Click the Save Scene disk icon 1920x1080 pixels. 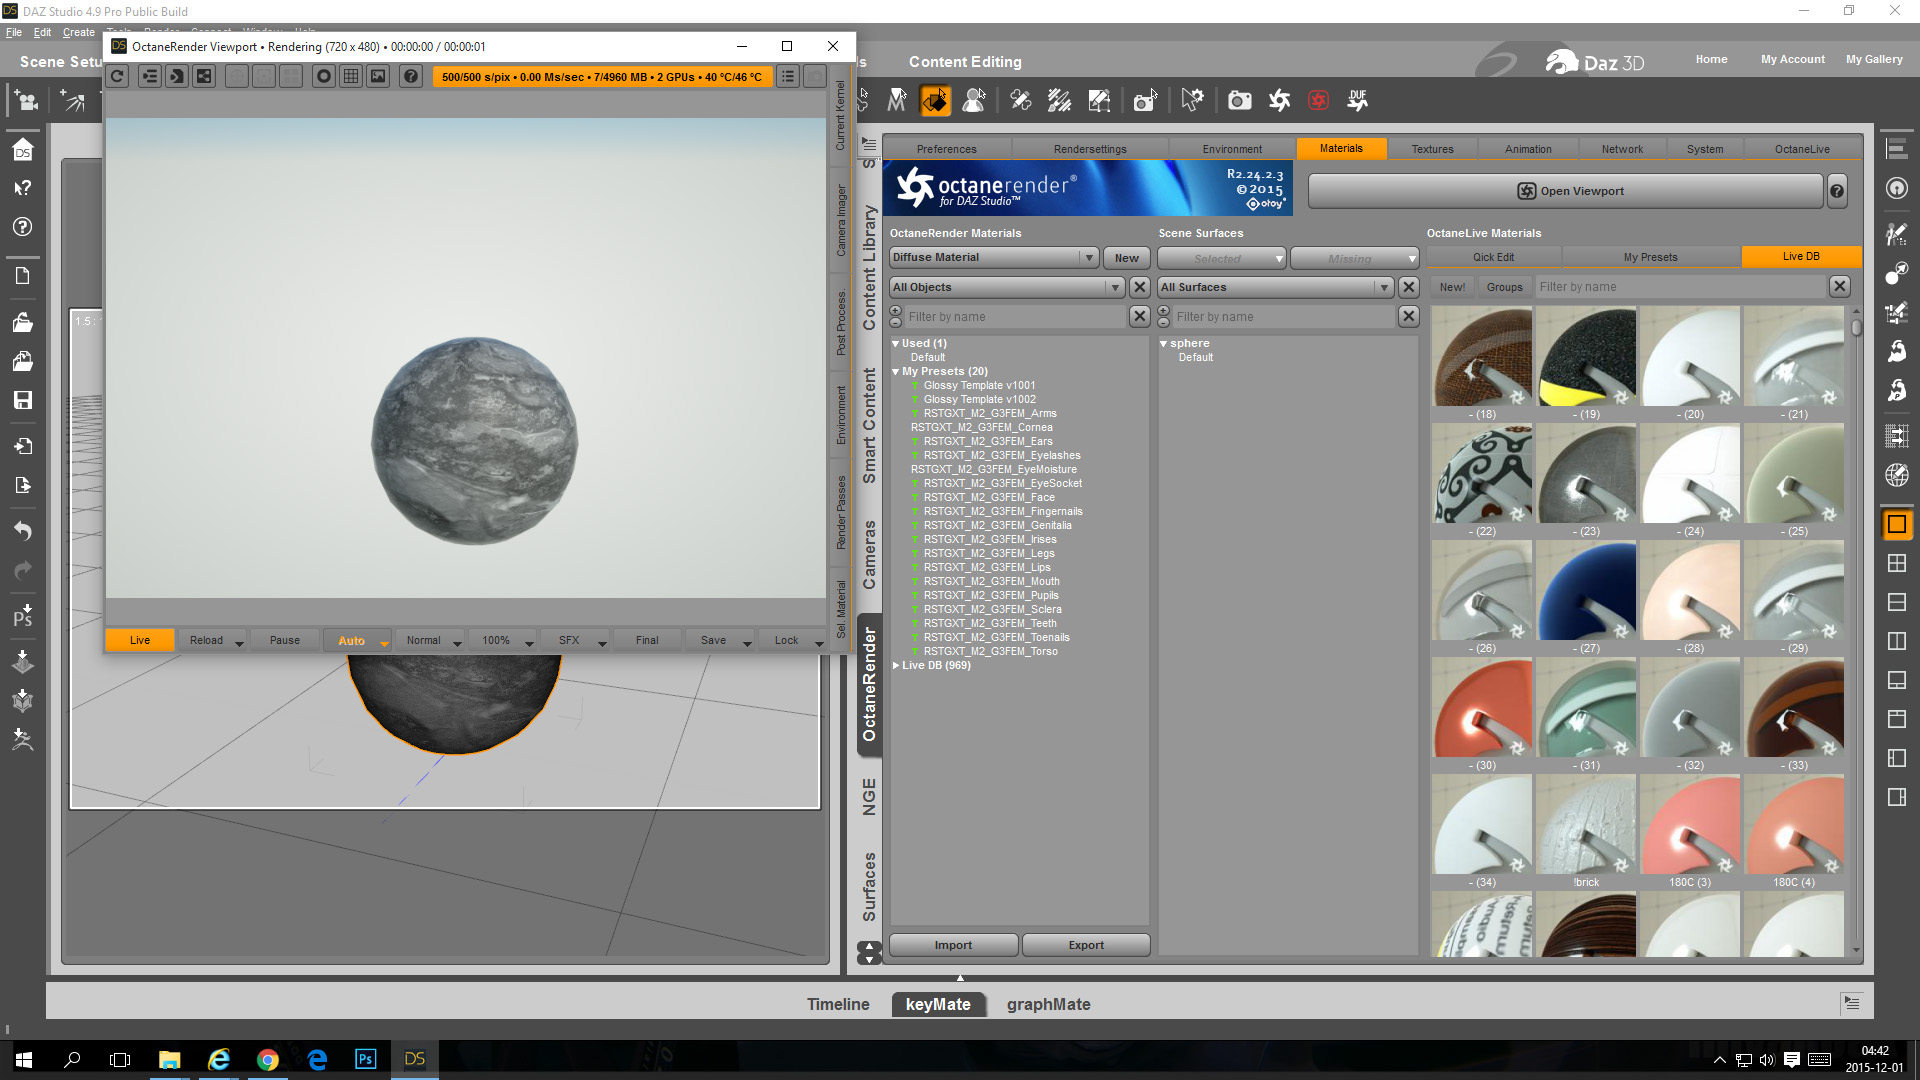pyautogui.click(x=22, y=401)
